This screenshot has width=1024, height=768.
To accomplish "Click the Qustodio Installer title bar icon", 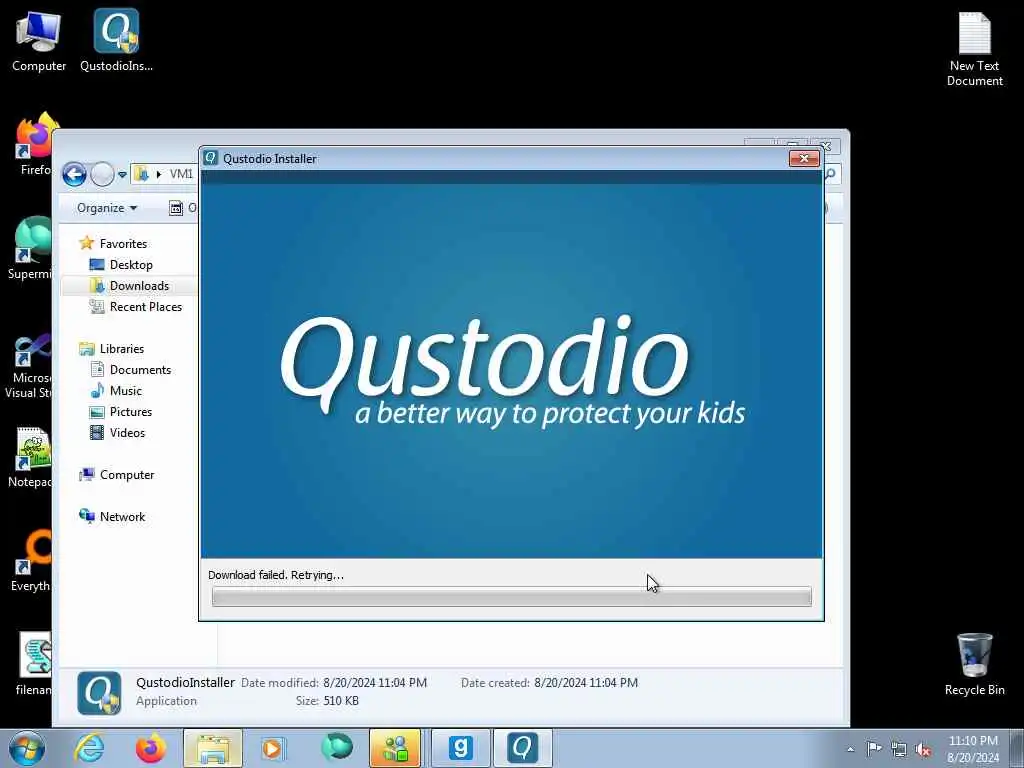I will [x=210, y=158].
